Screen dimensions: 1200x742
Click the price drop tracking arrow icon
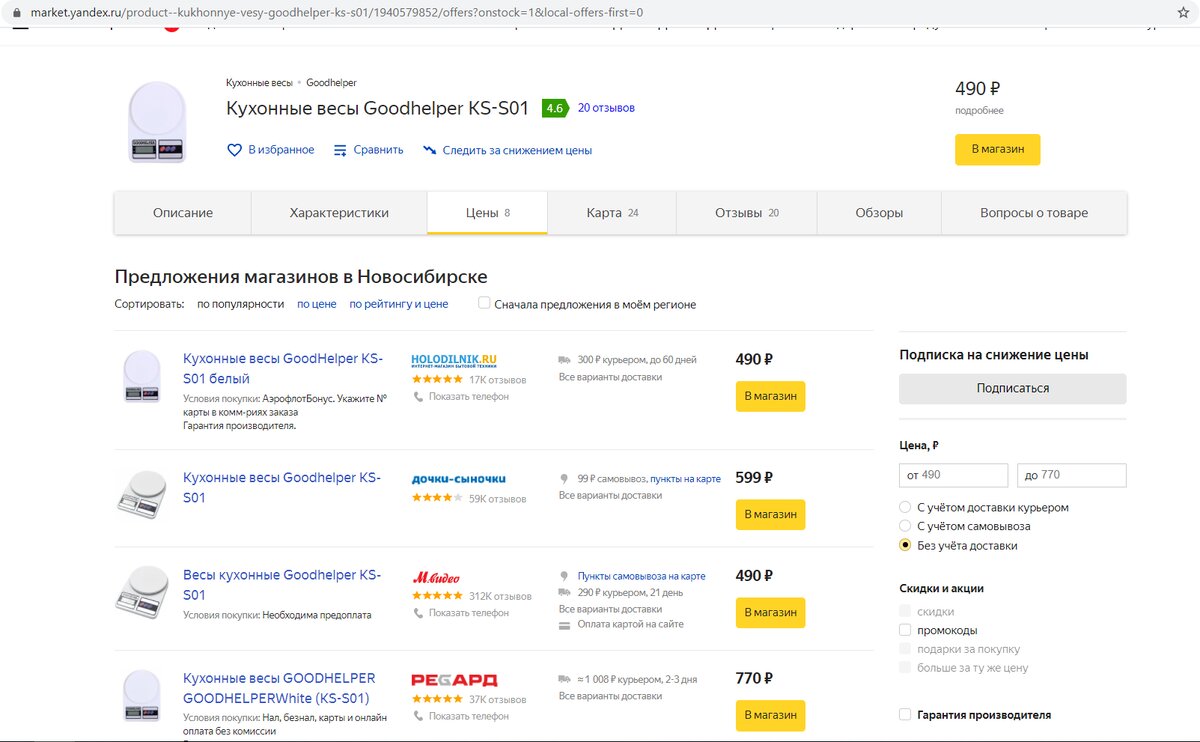(429, 150)
